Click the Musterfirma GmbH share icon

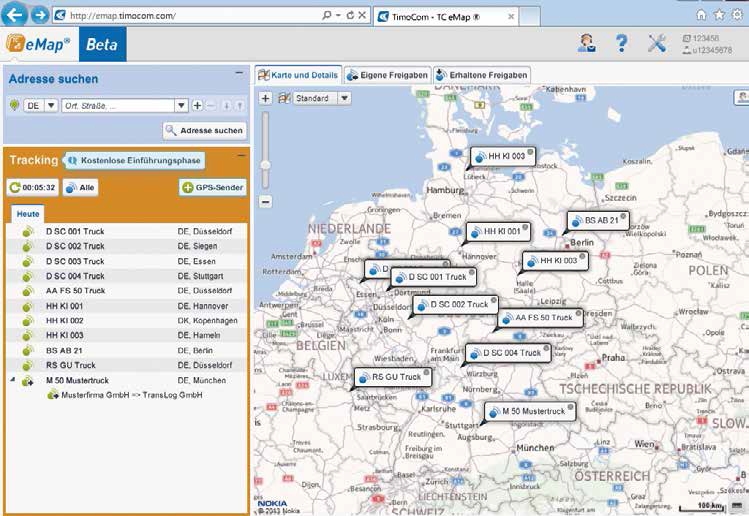coord(53,395)
